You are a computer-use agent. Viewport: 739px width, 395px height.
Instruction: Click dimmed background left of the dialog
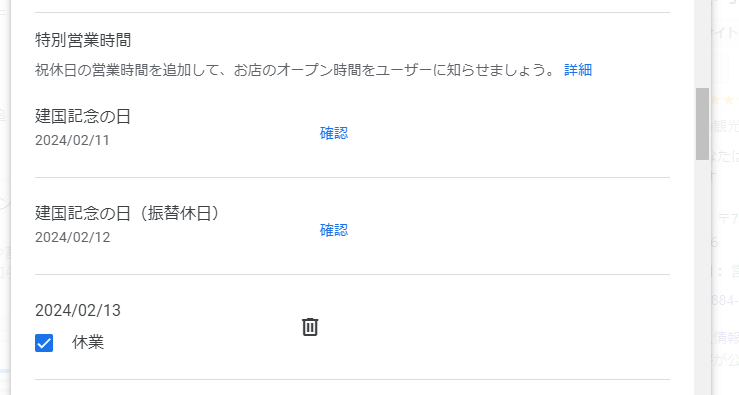click(x=5, y=198)
